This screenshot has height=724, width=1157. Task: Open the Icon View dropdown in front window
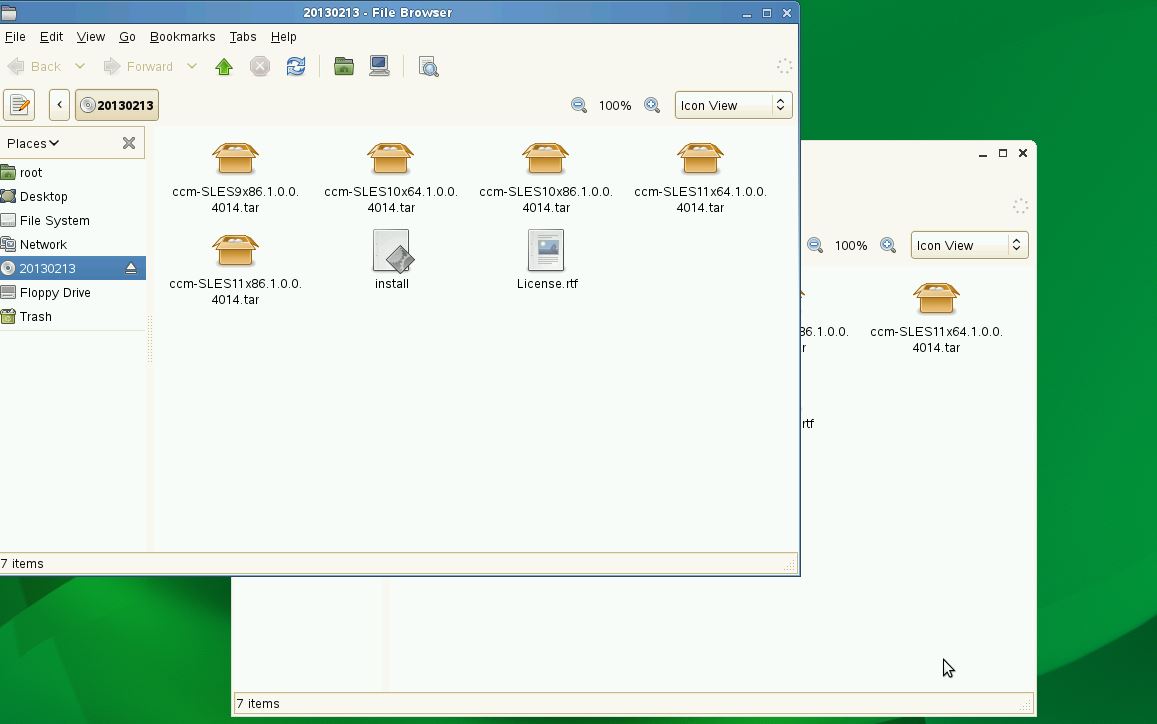(733, 105)
